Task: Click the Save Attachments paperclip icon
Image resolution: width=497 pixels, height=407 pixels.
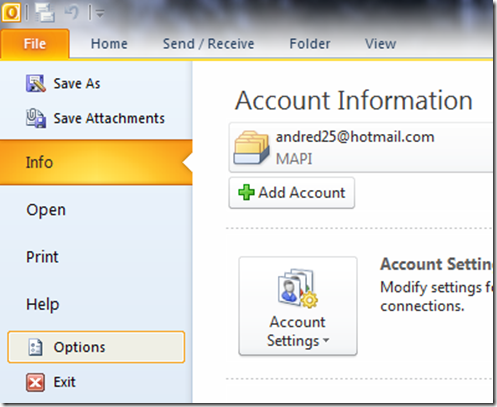Action: click(36, 118)
